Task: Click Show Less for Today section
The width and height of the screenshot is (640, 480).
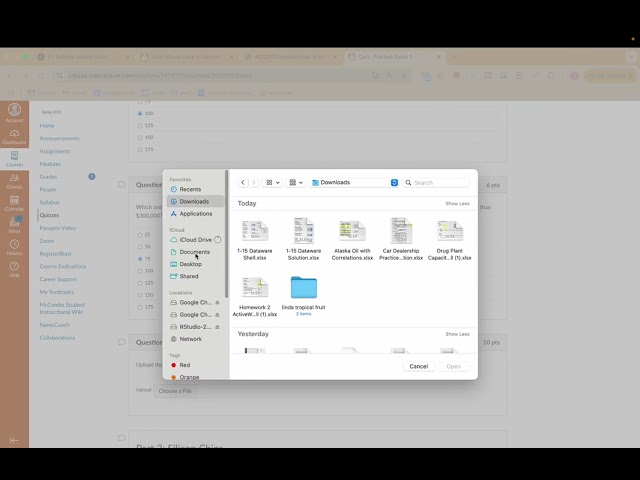Action: pos(457,203)
